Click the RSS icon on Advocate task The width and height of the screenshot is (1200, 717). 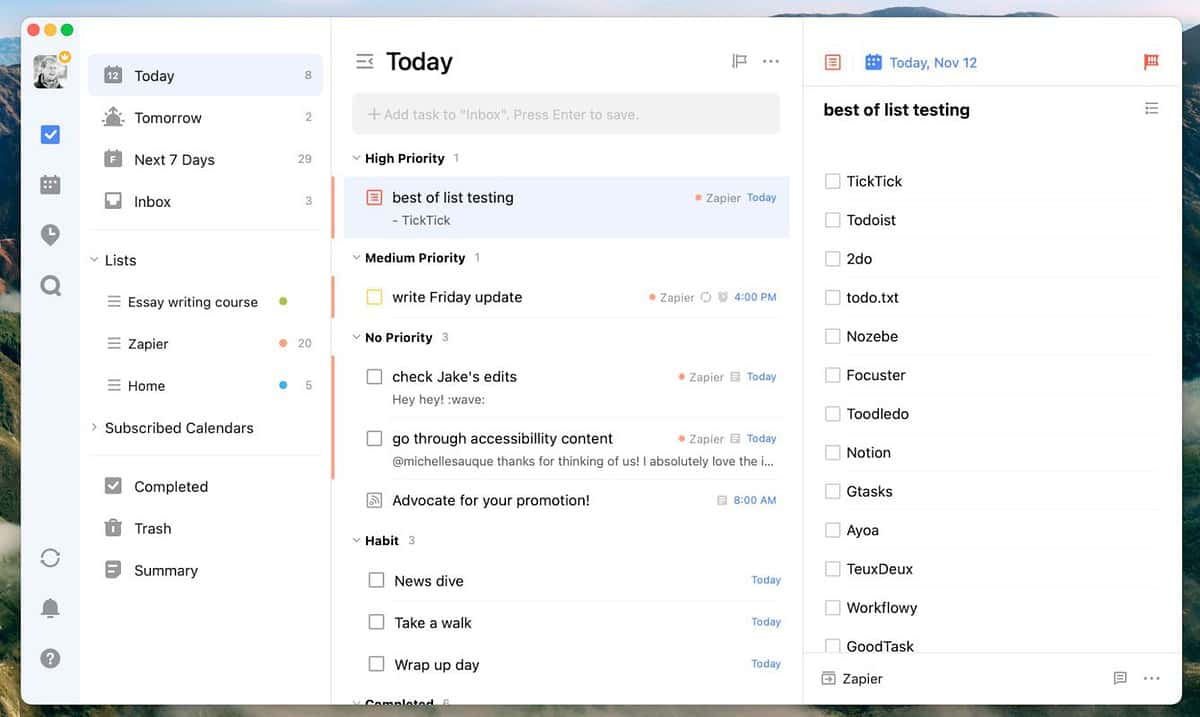(x=374, y=500)
